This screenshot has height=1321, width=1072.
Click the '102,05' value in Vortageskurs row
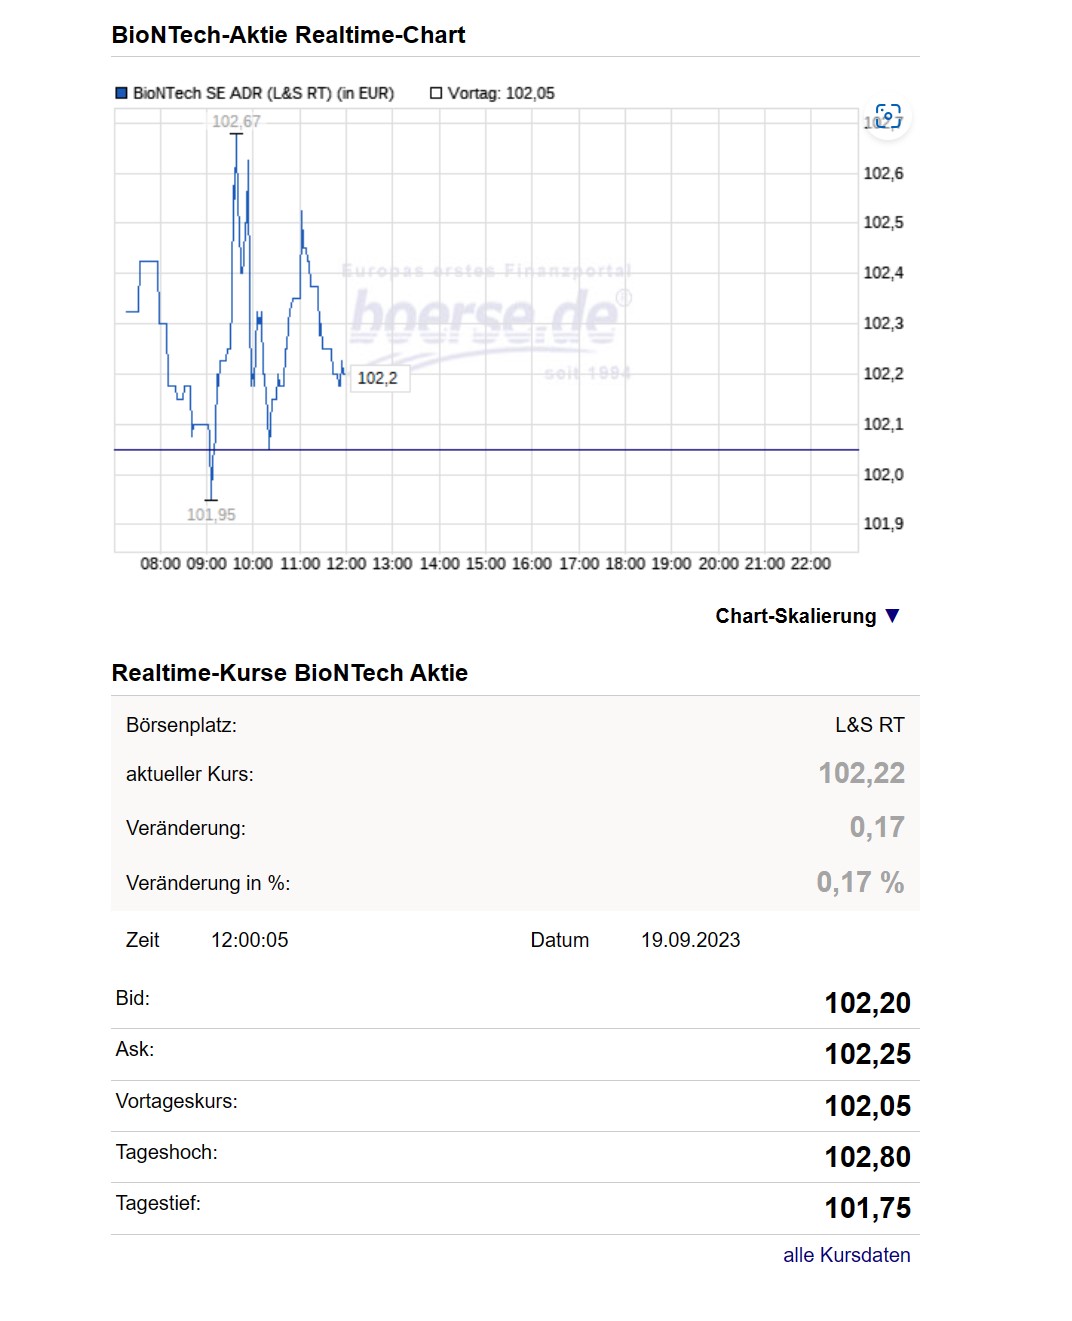868,1106
